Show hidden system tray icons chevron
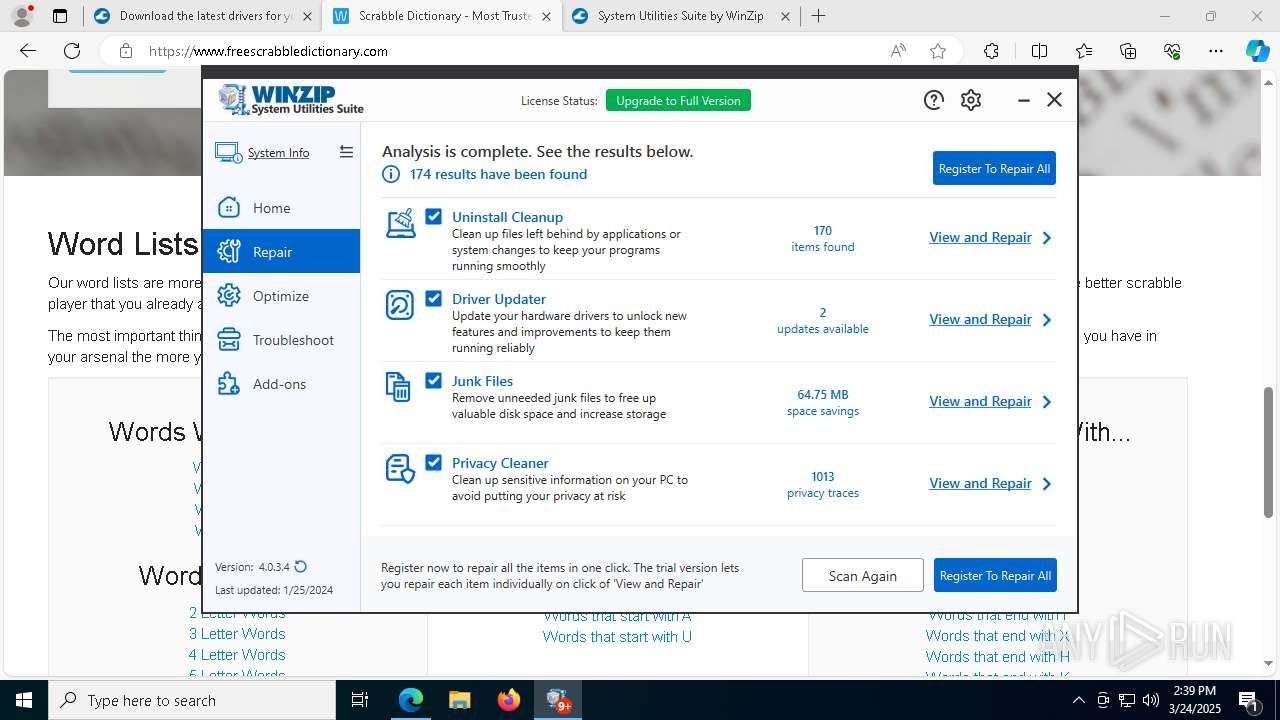1280x720 pixels. click(1078, 700)
